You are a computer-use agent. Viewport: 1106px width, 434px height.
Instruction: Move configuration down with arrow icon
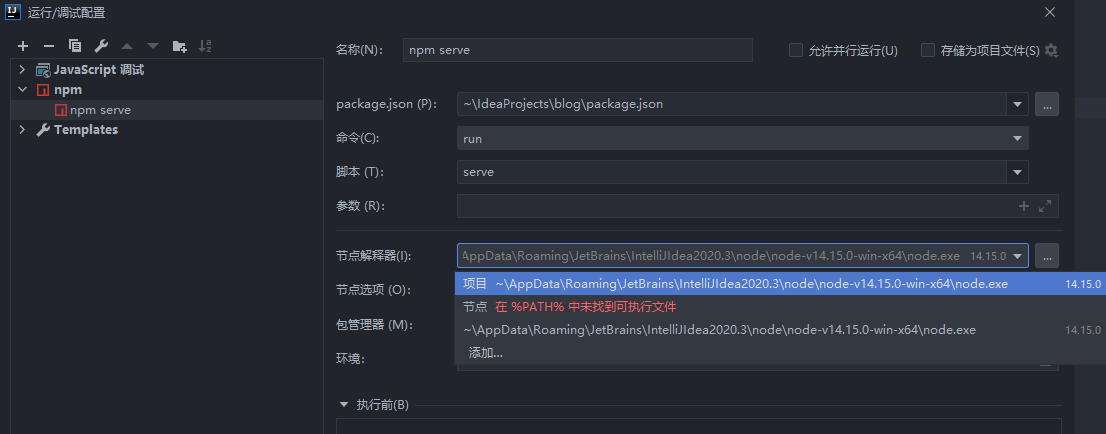point(152,46)
